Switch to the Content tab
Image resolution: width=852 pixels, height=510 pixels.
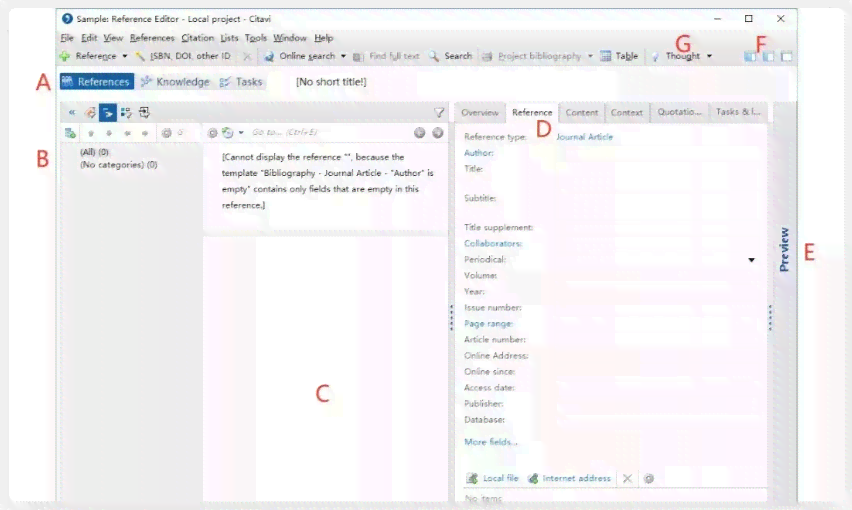pyautogui.click(x=581, y=112)
